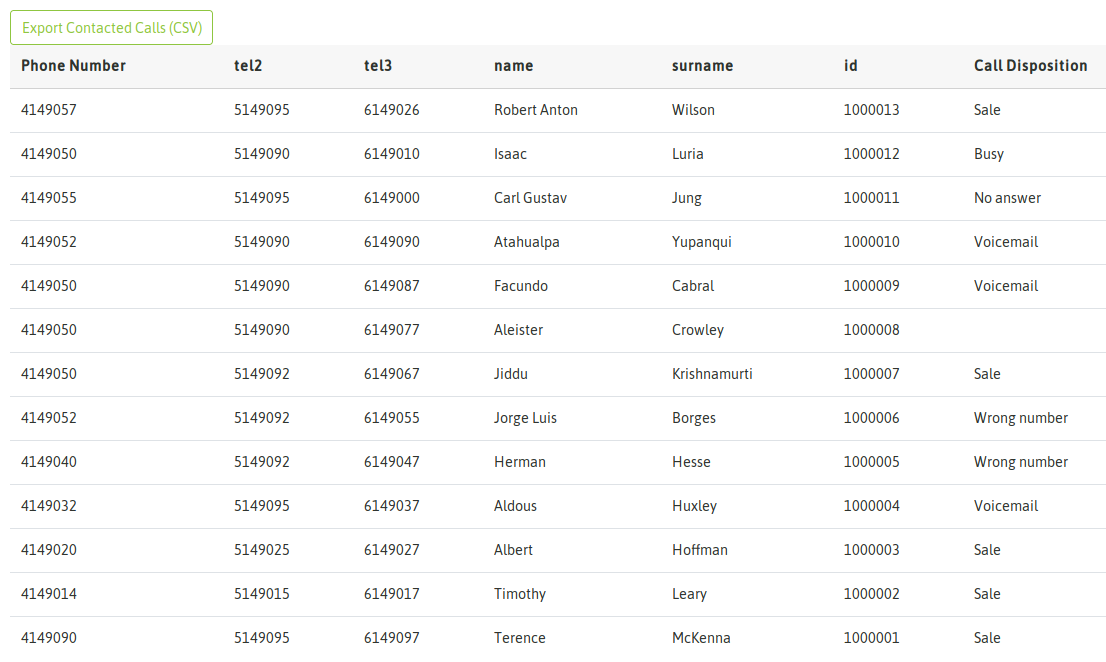Click phone 6149087 in Facundo row
Viewport: 1106px width, 662px height.
[x=391, y=286]
